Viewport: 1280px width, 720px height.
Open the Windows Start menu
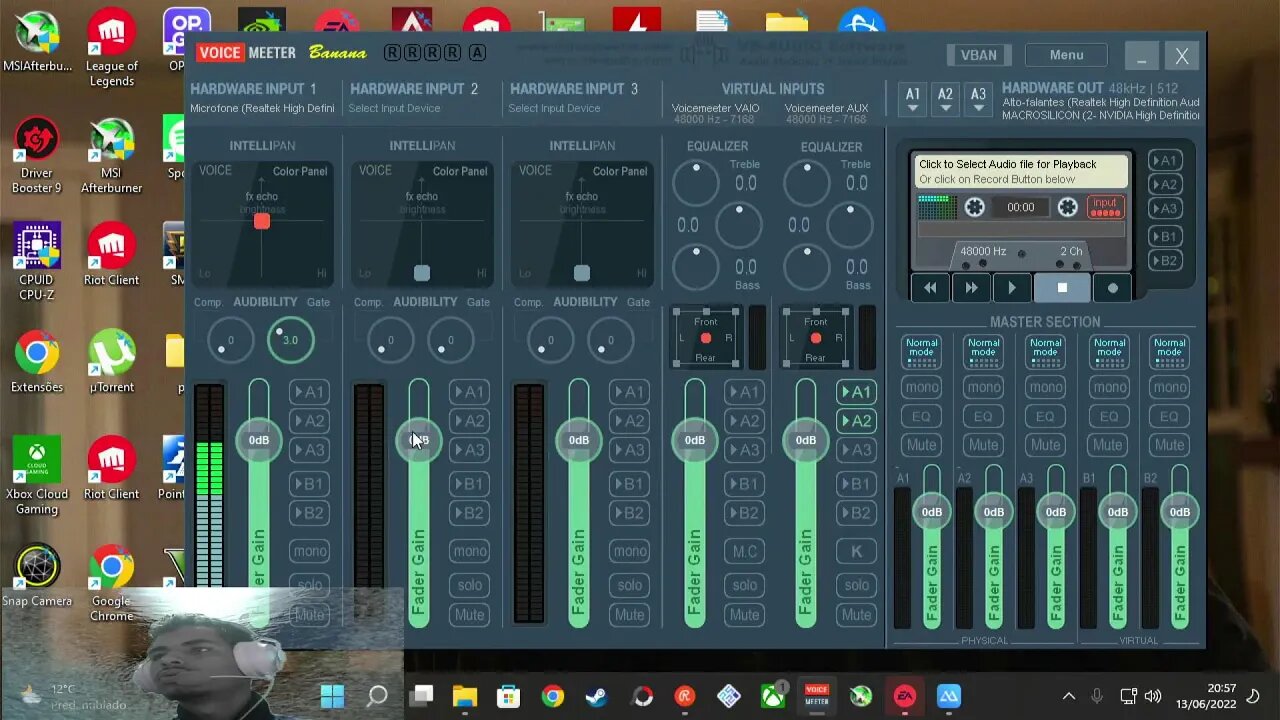click(x=332, y=696)
